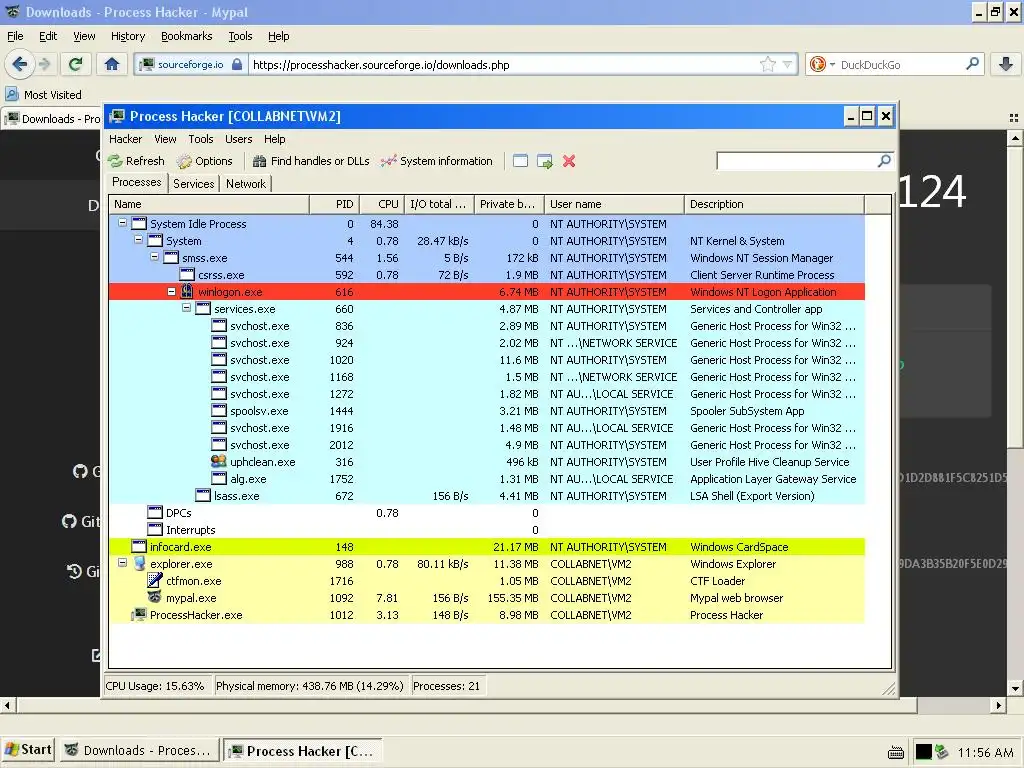The height and width of the screenshot is (768, 1024).
Task: Open the Users menu
Action: [x=238, y=139]
